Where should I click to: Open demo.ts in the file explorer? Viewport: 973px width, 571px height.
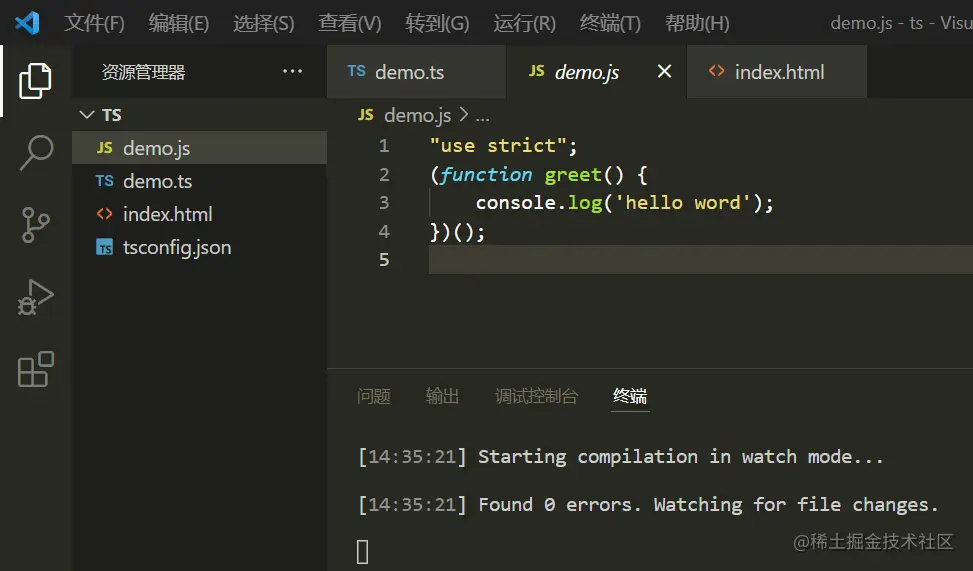pos(199,181)
